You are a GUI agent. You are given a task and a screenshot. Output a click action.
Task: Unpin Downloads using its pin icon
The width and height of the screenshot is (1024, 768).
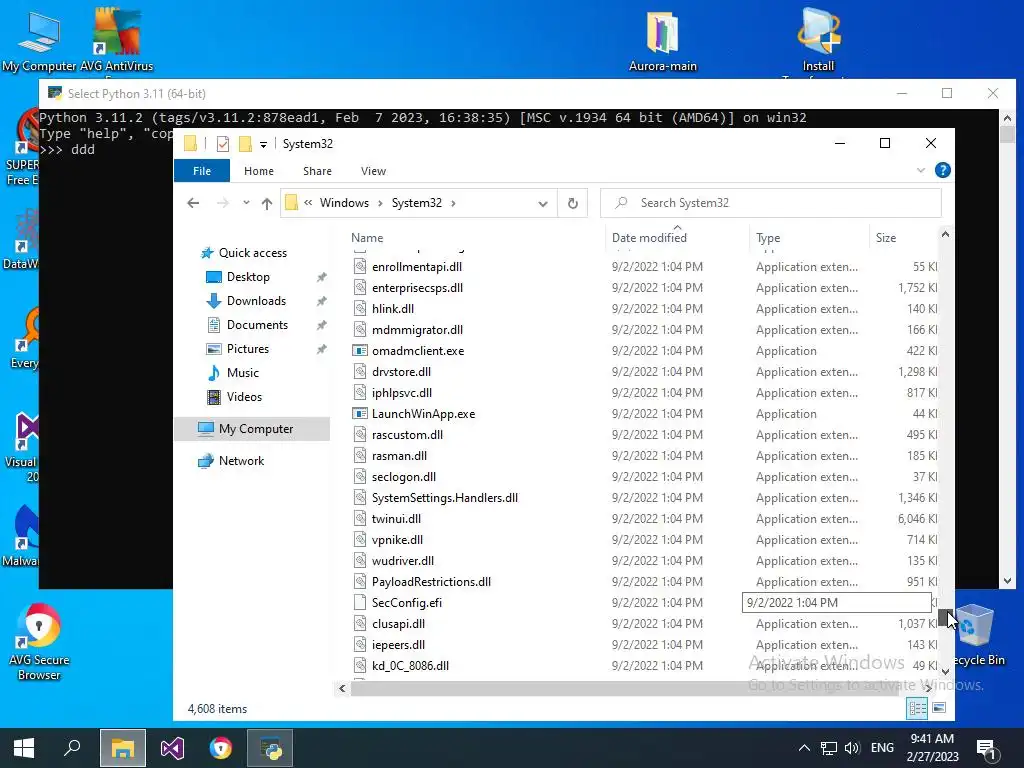tap(321, 302)
